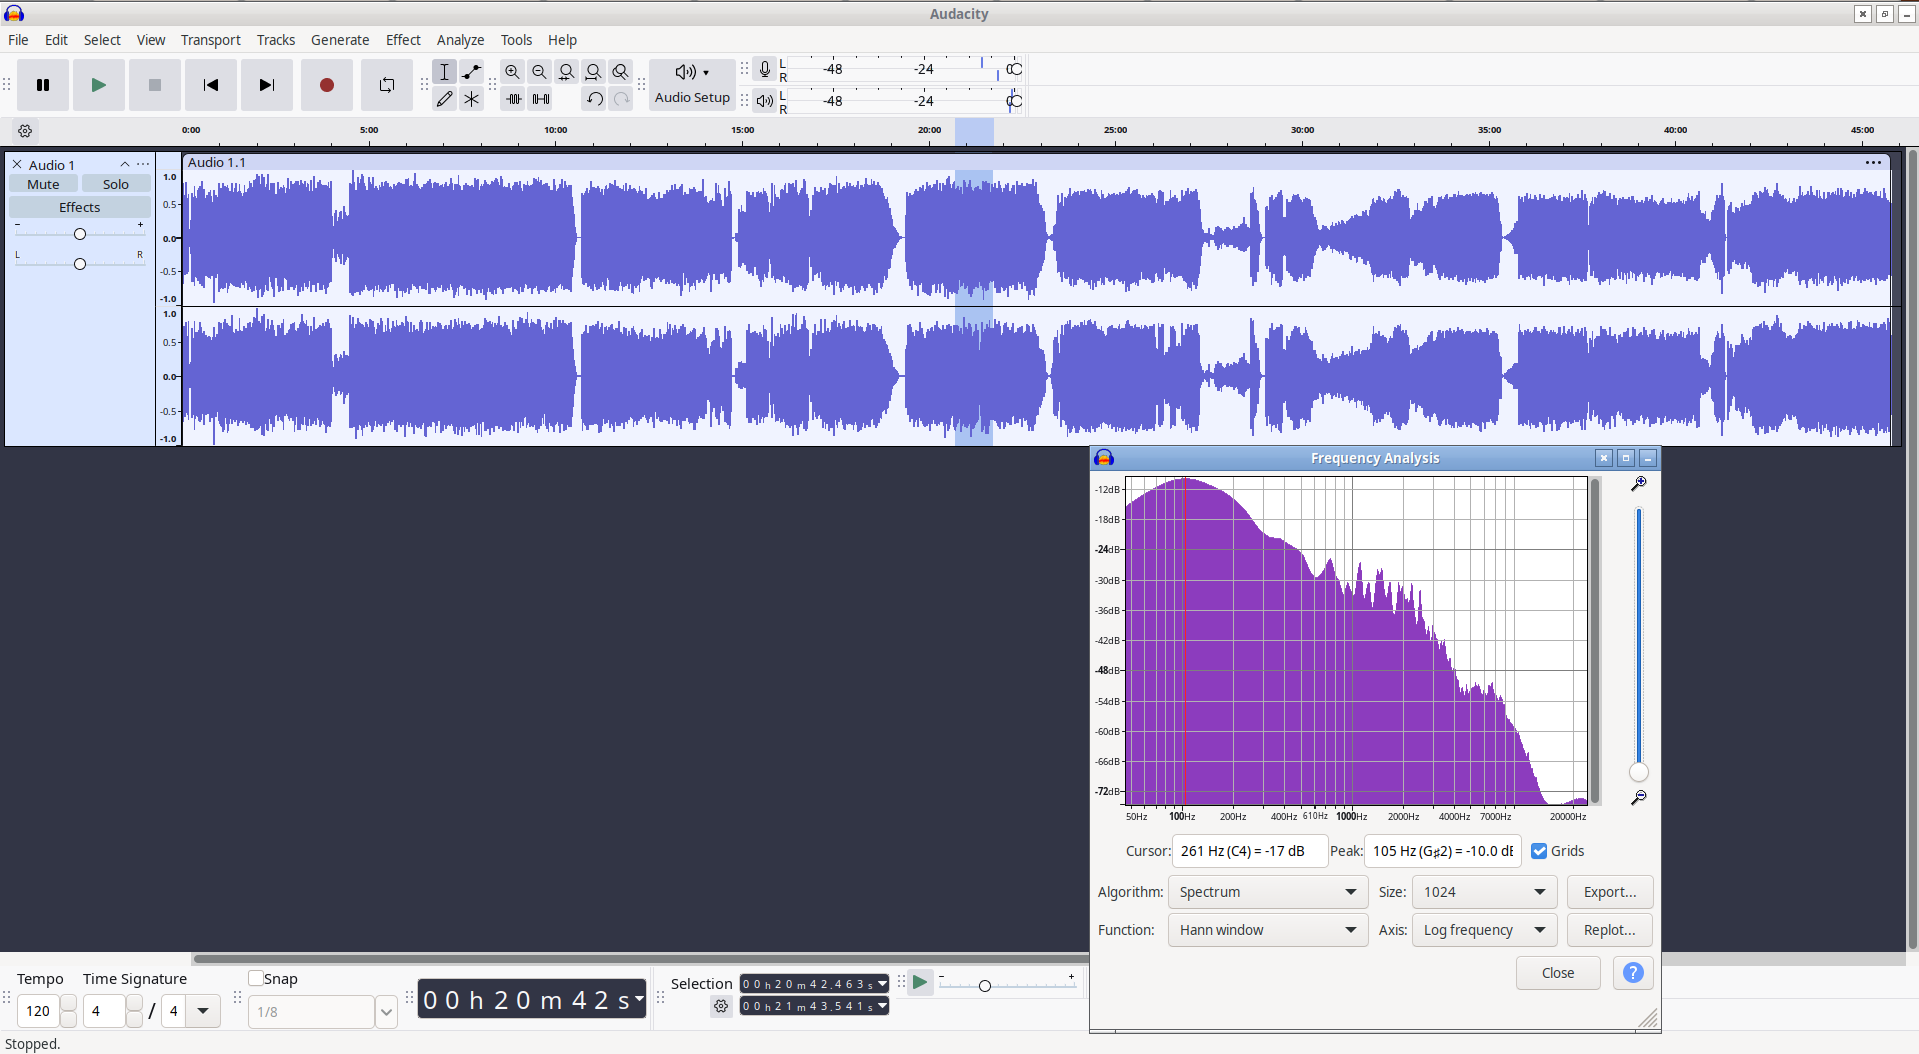Viewport: 1919px width, 1054px height.
Task: Click the Zoom In magnifier
Action: click(512, 72)
